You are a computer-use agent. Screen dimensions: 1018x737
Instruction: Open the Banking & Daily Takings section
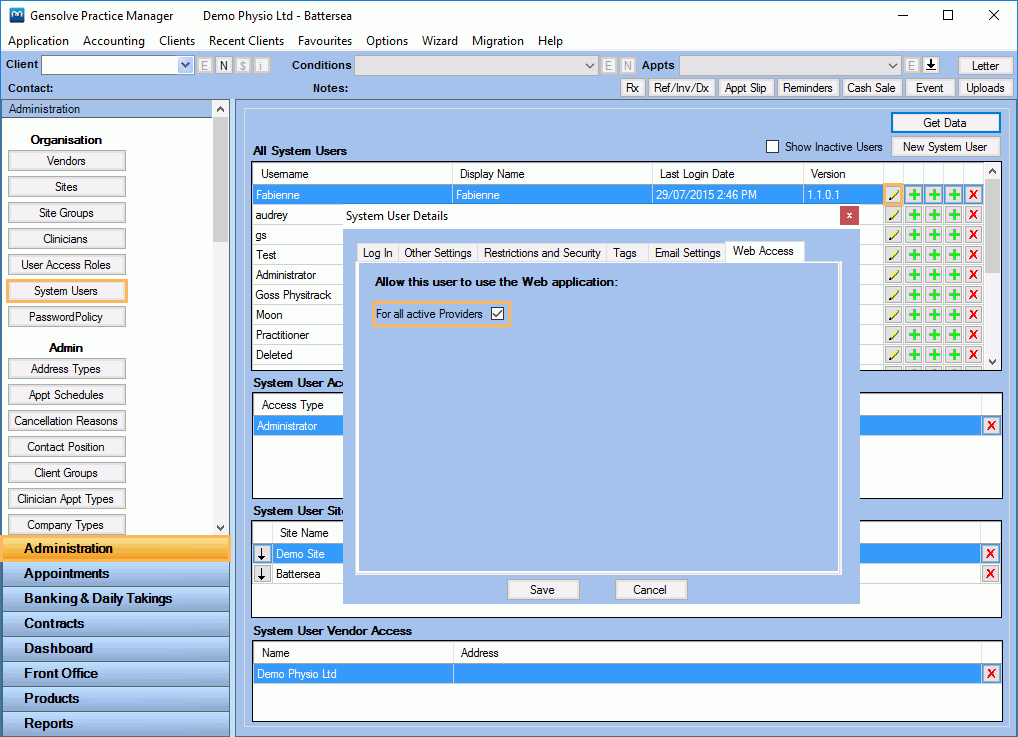pos(116,599)
